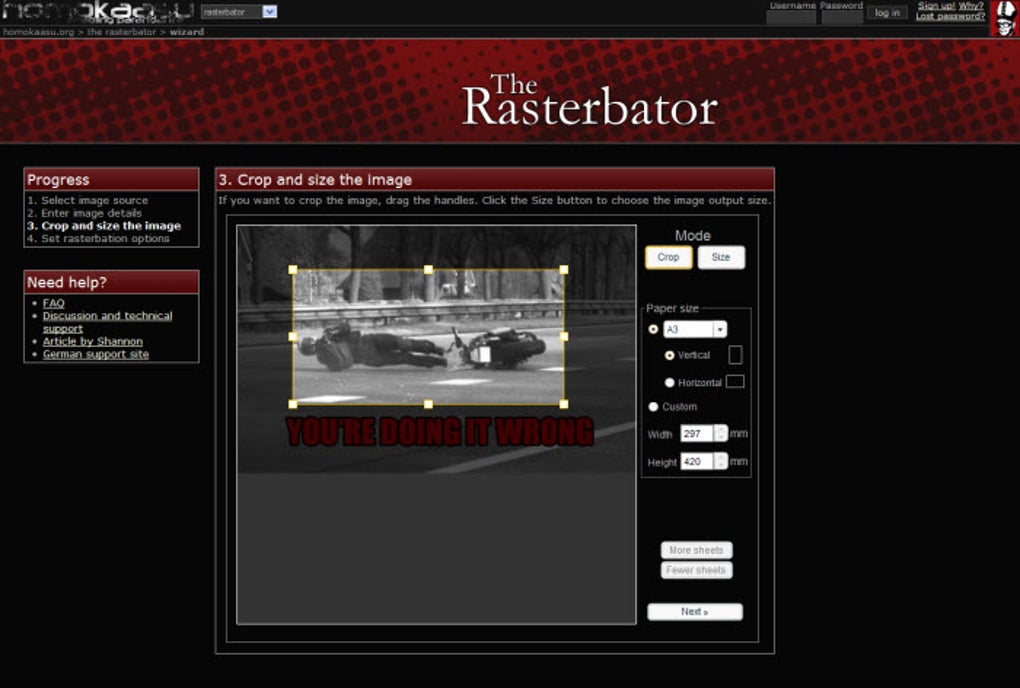Click the masked character avatar icon
This screenshot has height=688, width=1020.
coord(1003,18)
